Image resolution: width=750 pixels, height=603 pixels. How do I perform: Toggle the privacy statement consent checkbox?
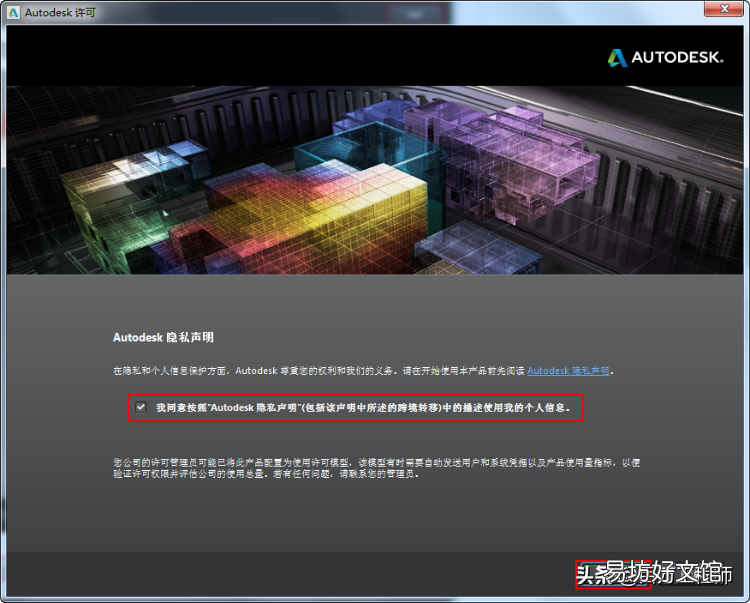141,407
